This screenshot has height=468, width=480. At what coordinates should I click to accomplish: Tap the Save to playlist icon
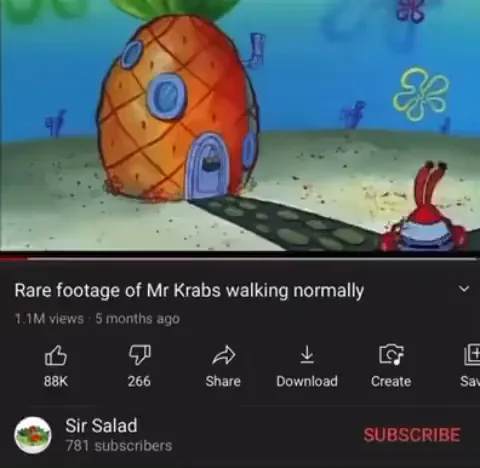coord(472,355)
